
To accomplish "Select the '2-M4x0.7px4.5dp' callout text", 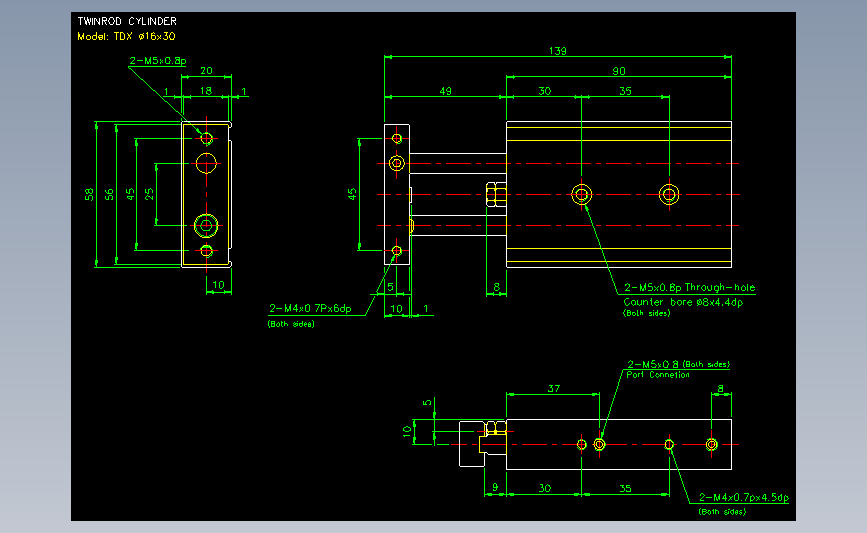I will [x=744, y=498].
